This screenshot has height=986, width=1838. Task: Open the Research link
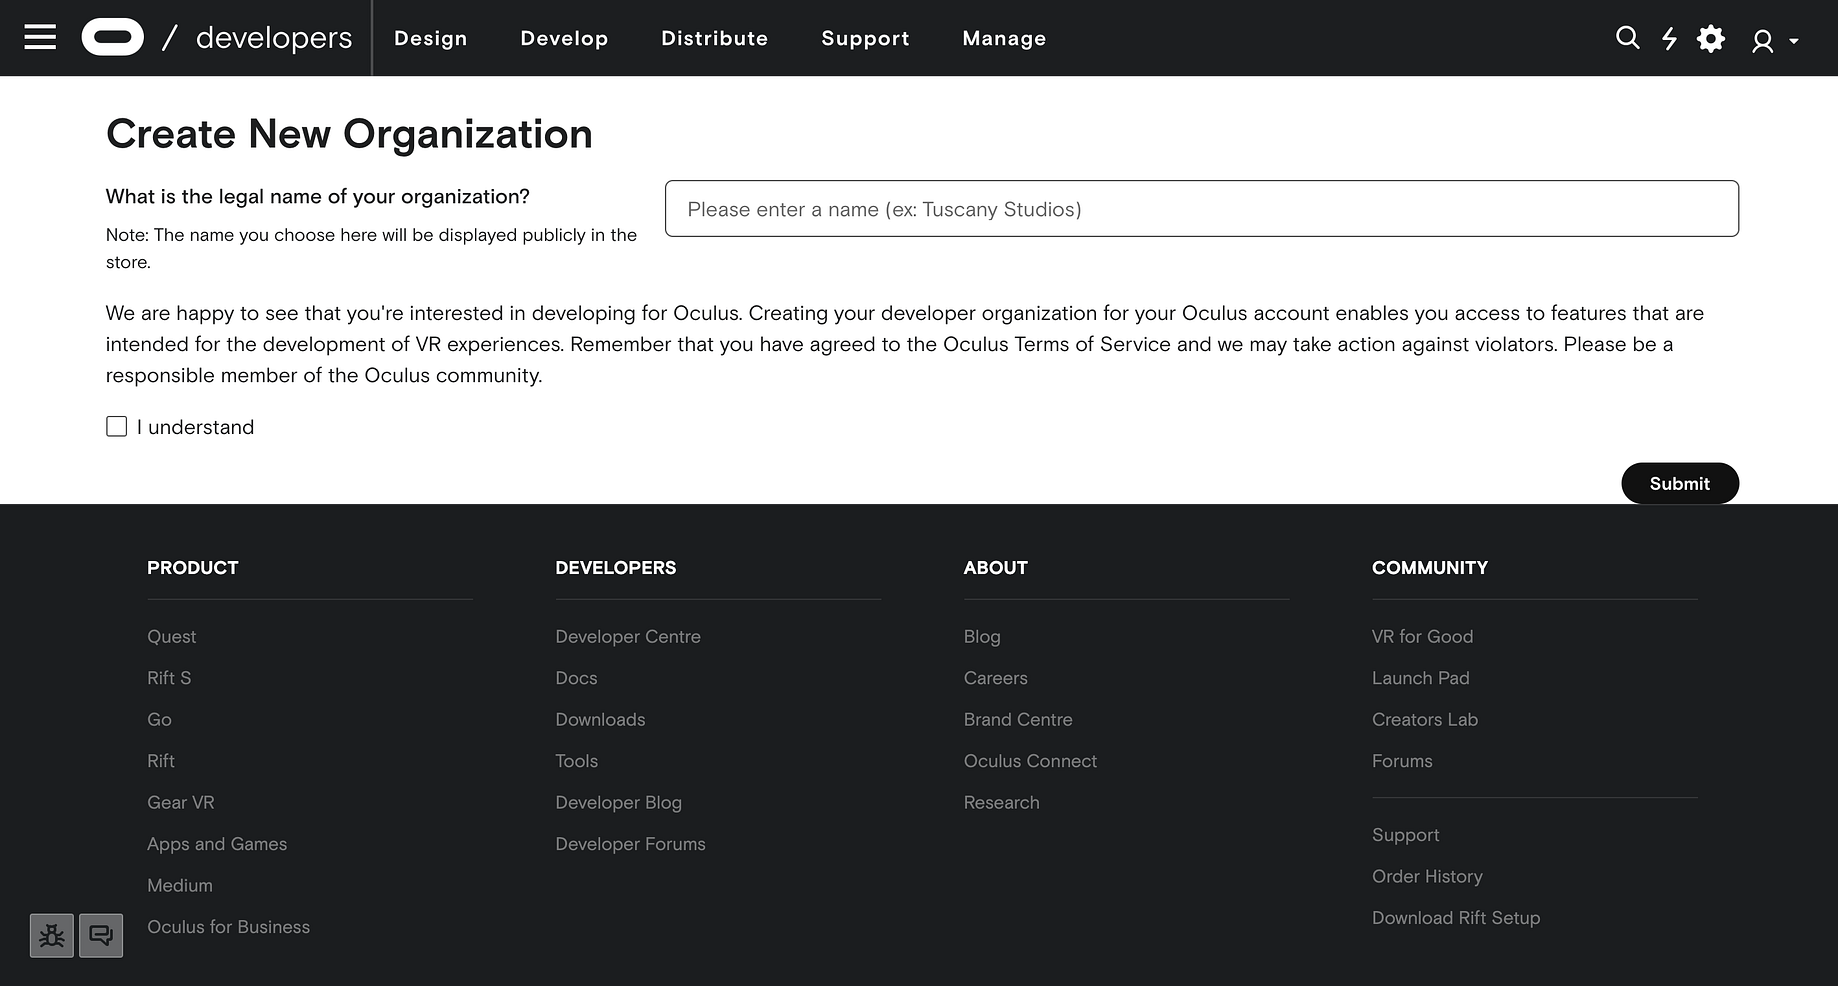click(x=1002, y=802)
